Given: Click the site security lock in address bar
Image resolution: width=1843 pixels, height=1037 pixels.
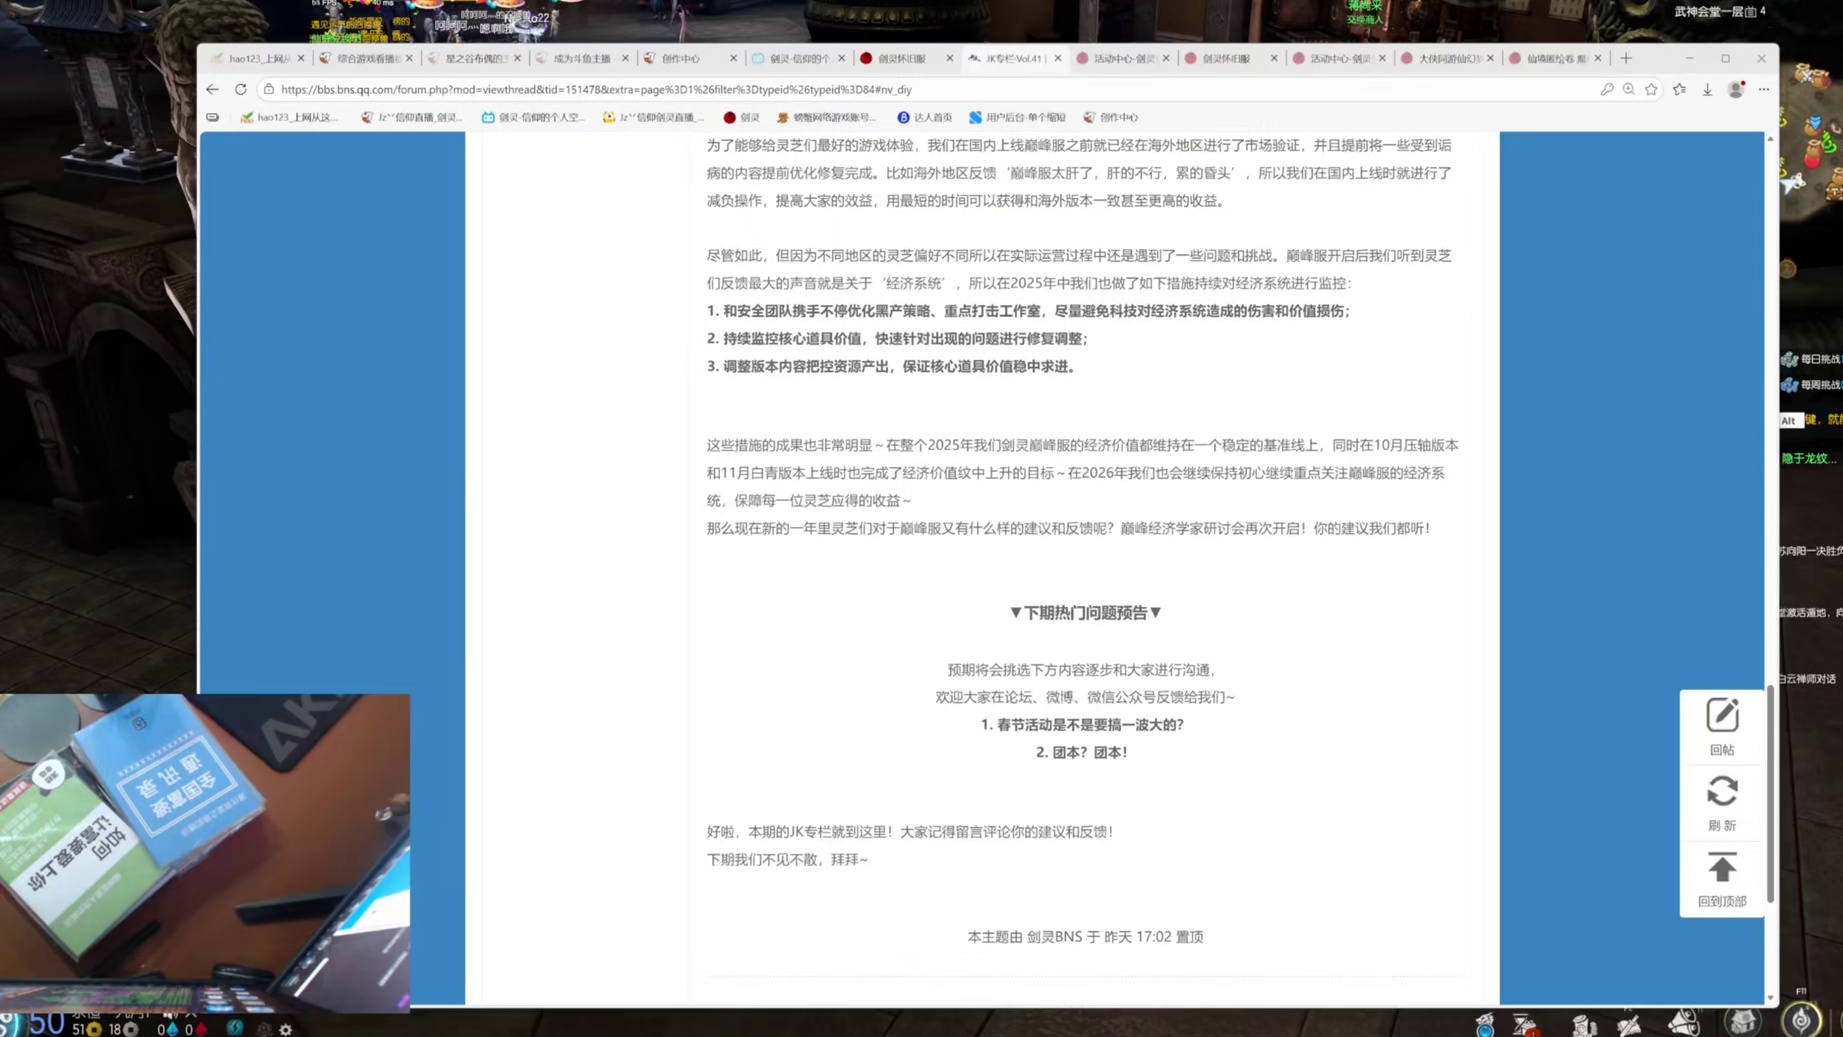Looking at the screenshot, I should (270, 89).
